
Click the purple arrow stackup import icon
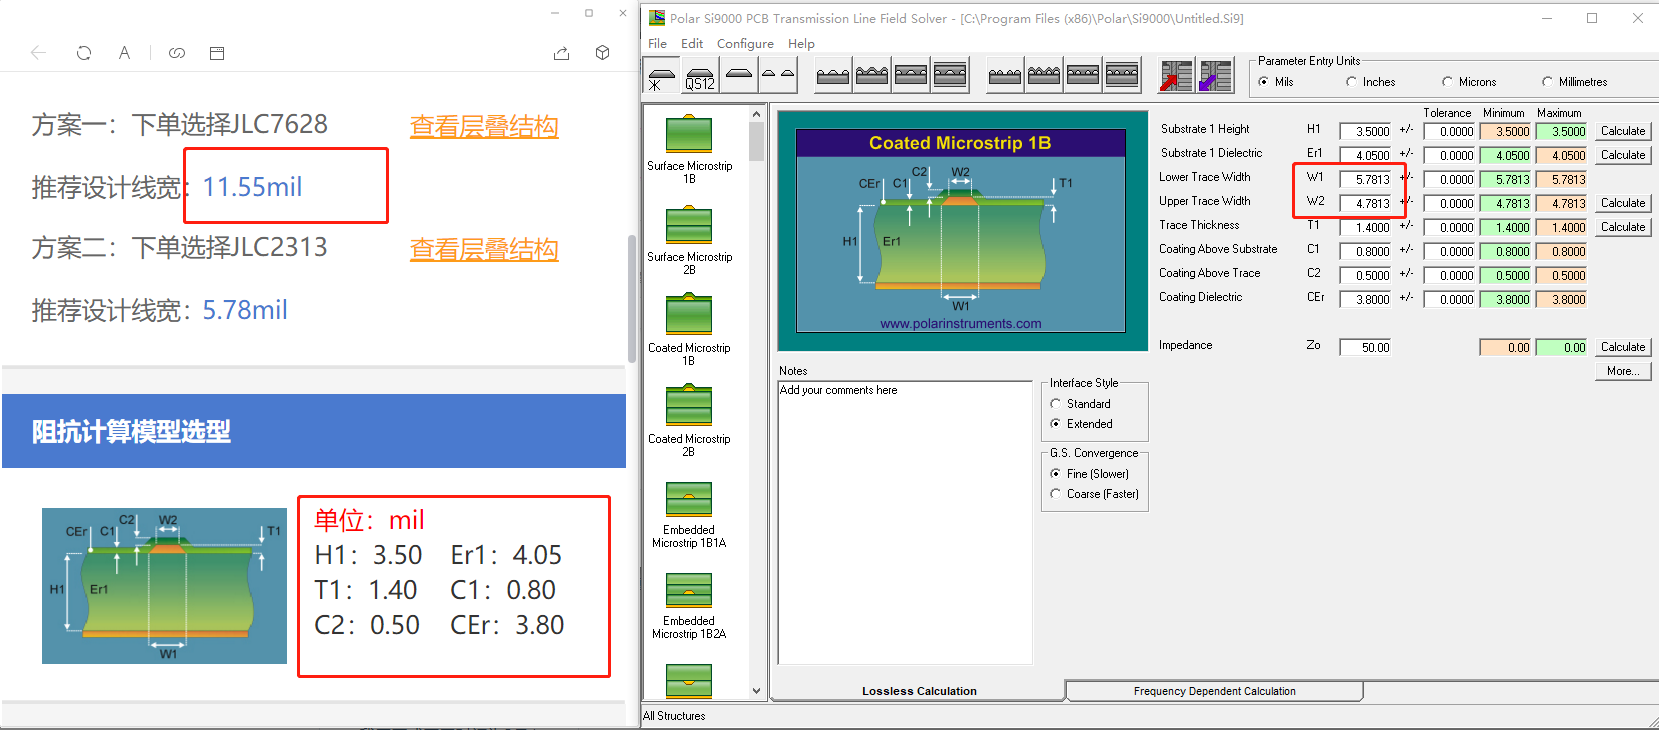[x=1215, y=76]
